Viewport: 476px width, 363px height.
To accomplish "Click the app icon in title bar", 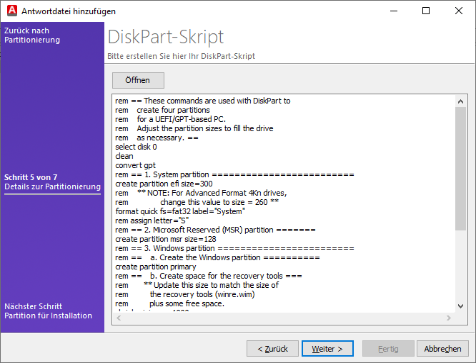I will click(x=12, y=11).
